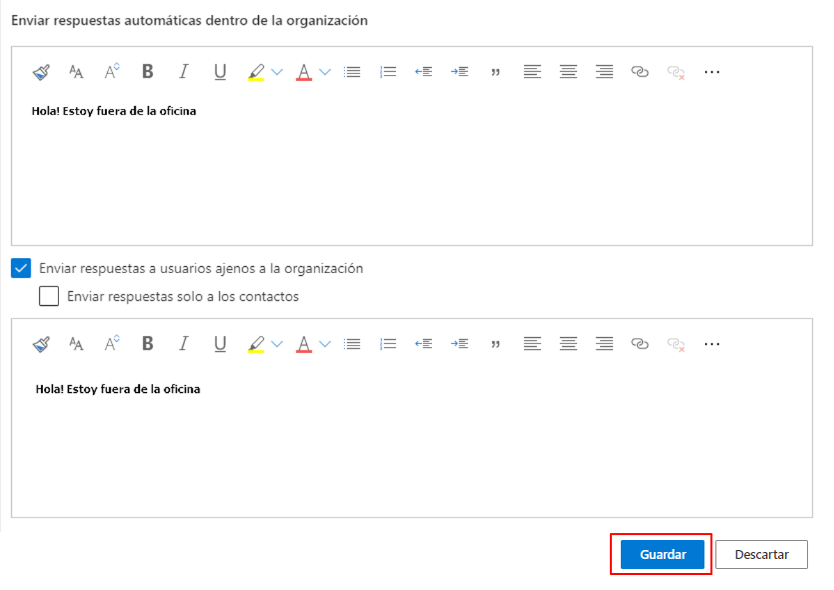Toggle italic in external reply toolbar
Image resolution: width=834 pixels, height=590 pixels.
coord(184,344)
